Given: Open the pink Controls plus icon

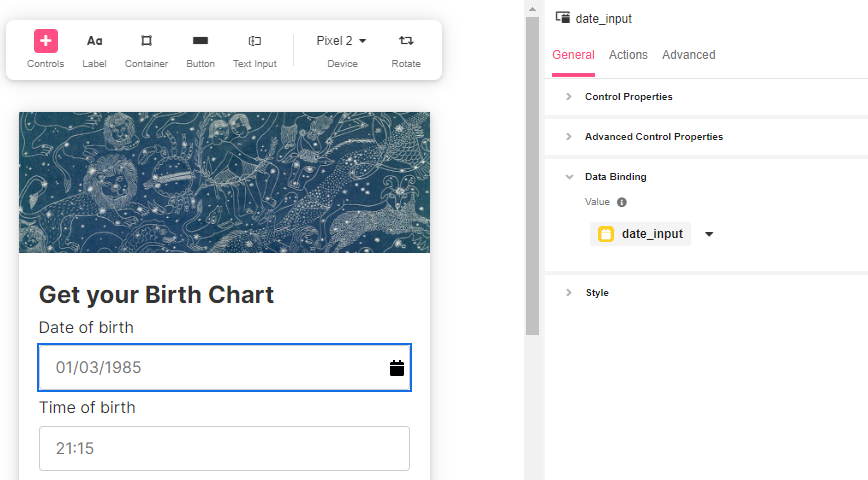Looking at the screenshot, I should point(46,41).
